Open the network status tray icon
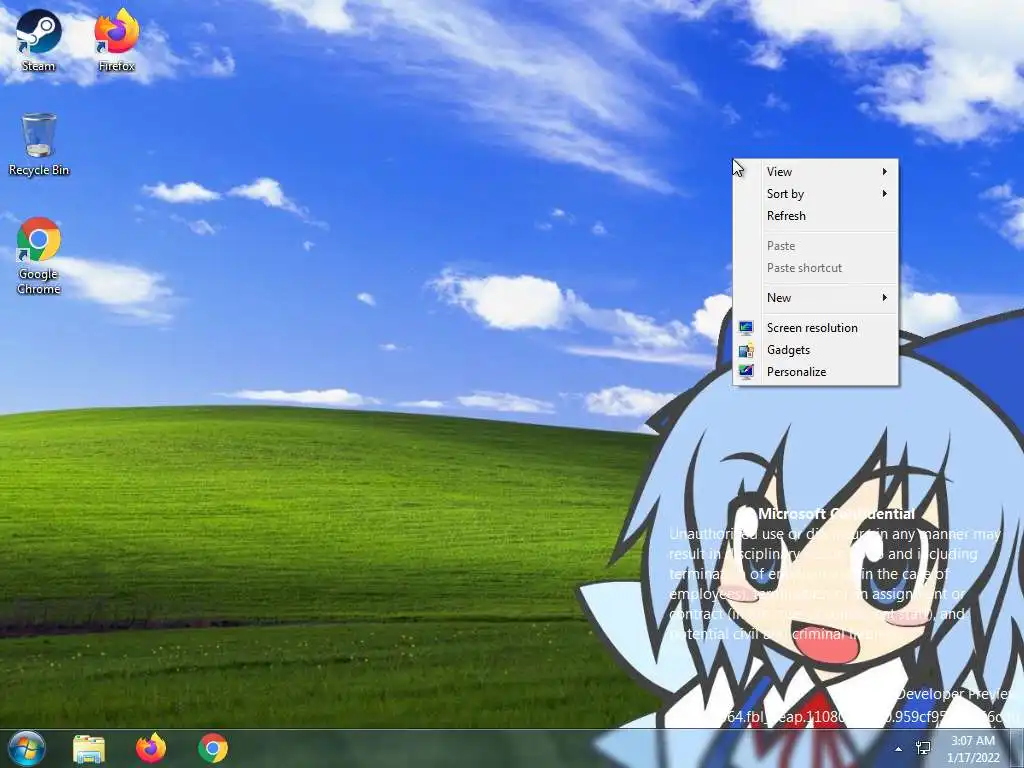The width and height of the screenshot is (1024, 768). click(x=923, y=748)
